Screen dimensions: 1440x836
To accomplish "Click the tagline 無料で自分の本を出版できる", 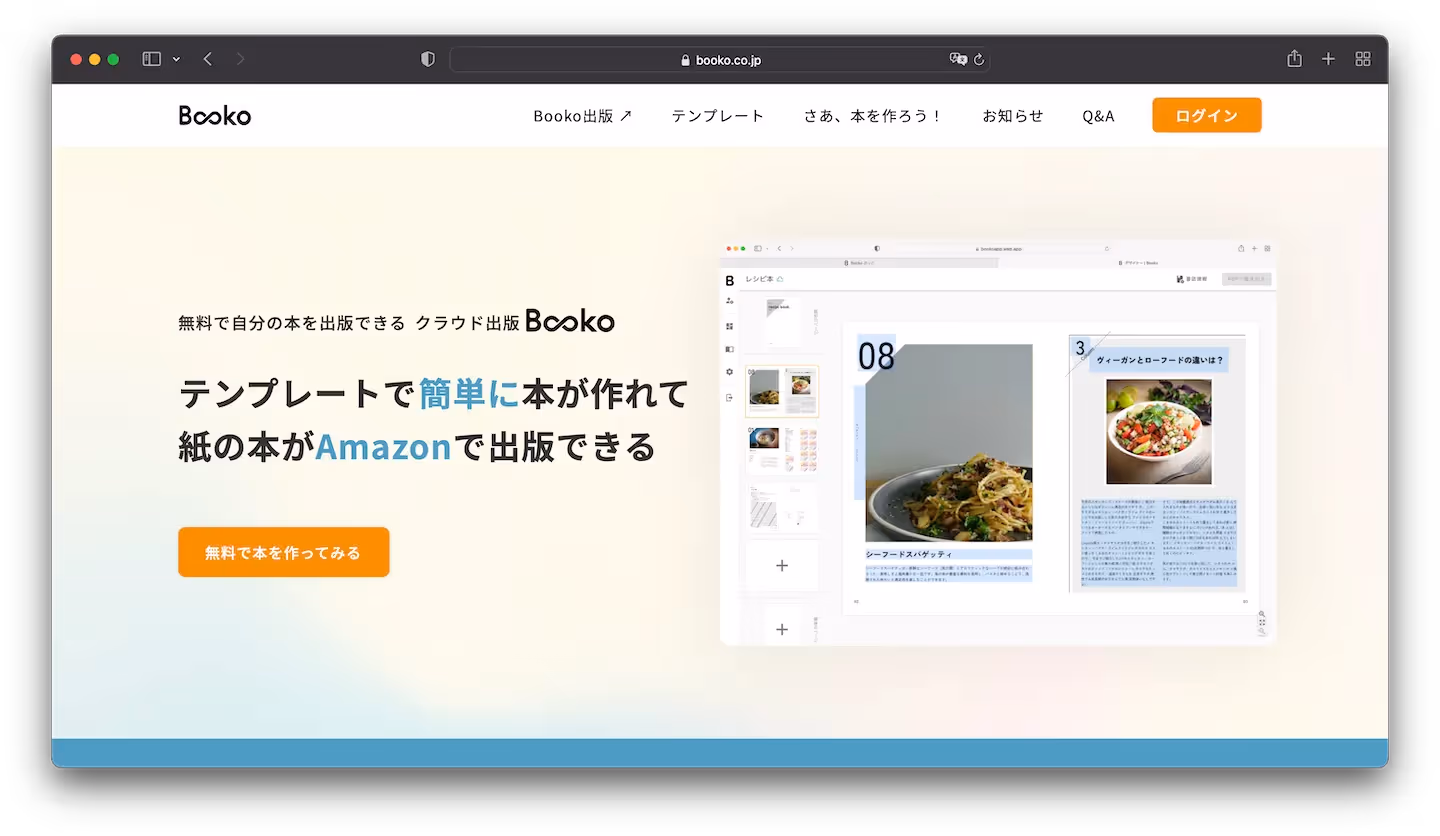I will [292, 322].
